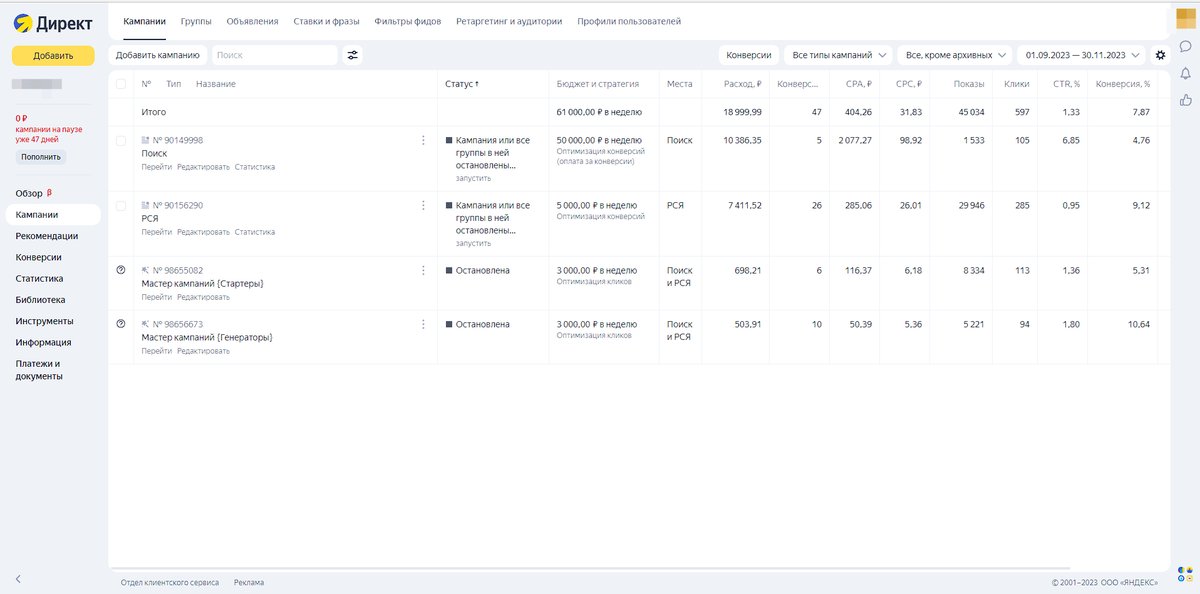Open table column settings gear

1161,55
